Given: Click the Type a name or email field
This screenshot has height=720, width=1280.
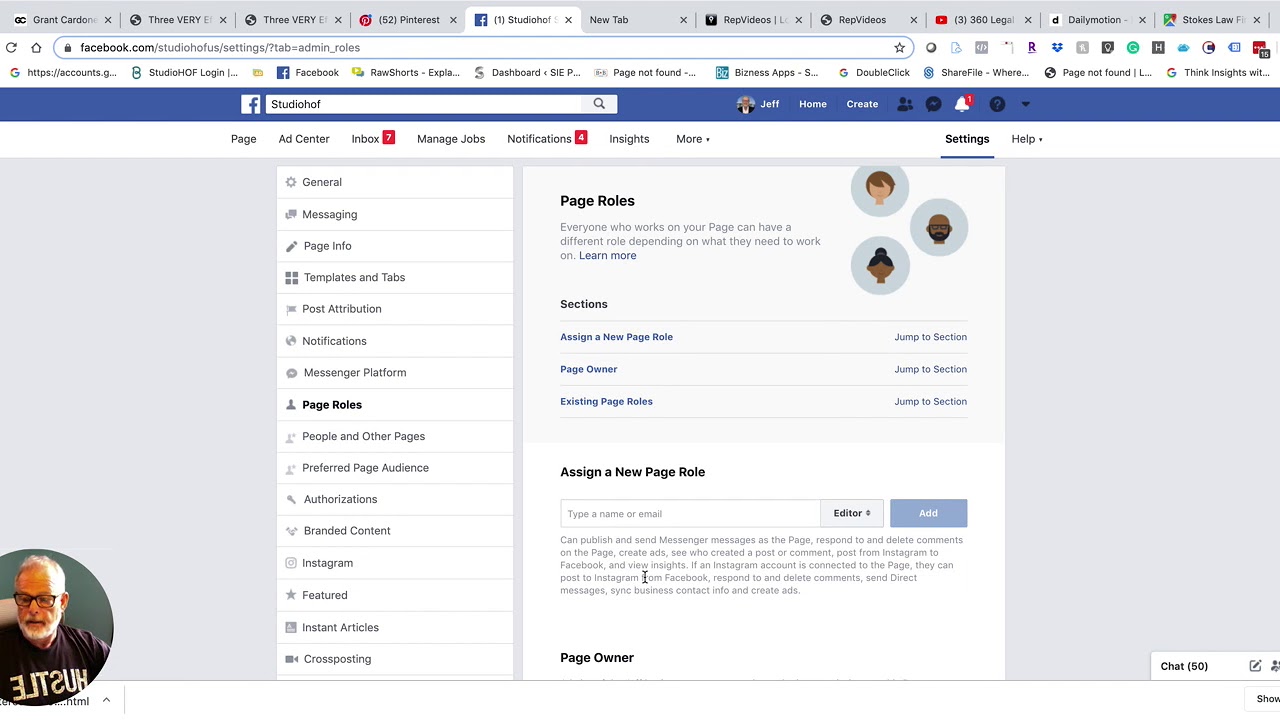Looking at the screenshot, I should (x=690, y=513).
